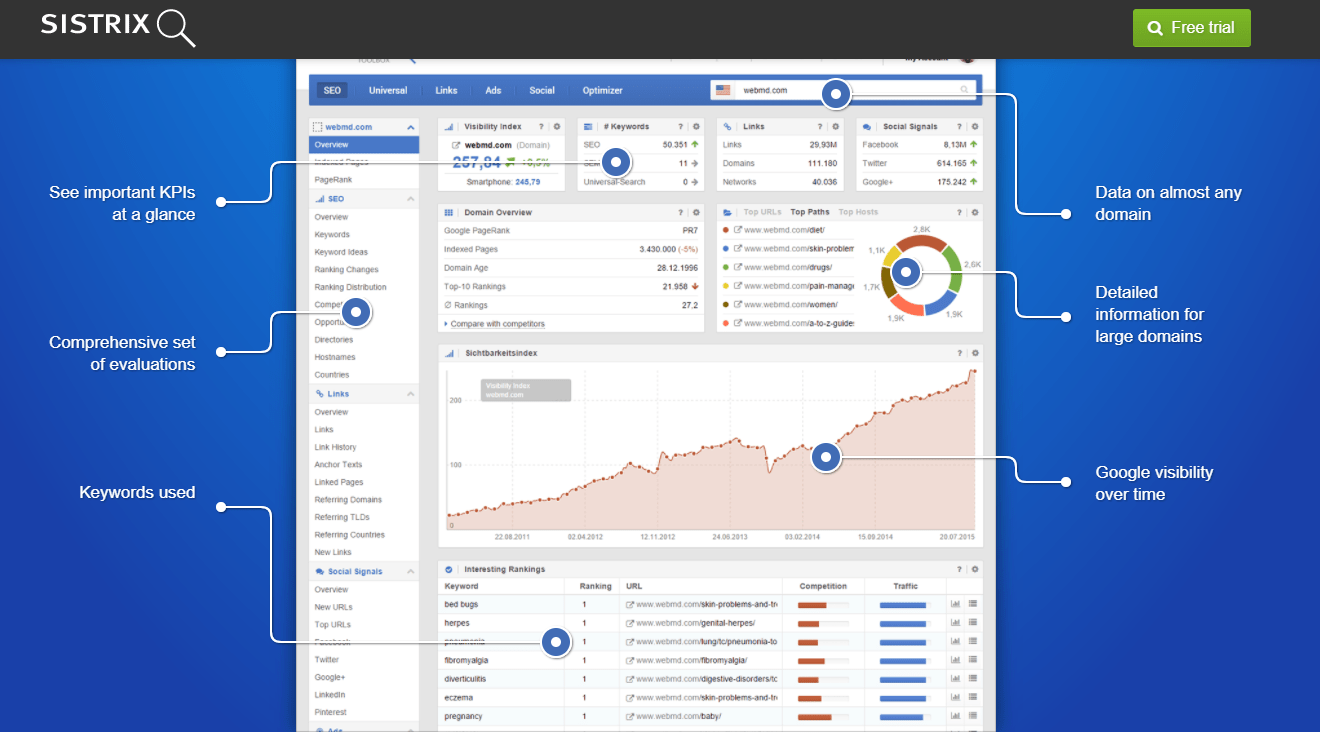Open Anchor Texts in the sidebar
Viewport: 1320px width, 736px height.
pos(338,465)
